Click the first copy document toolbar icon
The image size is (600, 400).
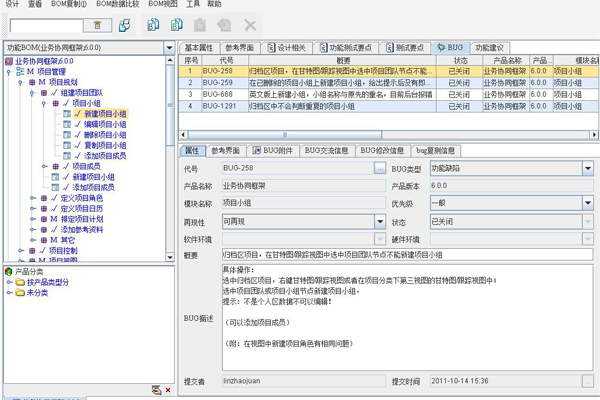click(x=153, y=25)
